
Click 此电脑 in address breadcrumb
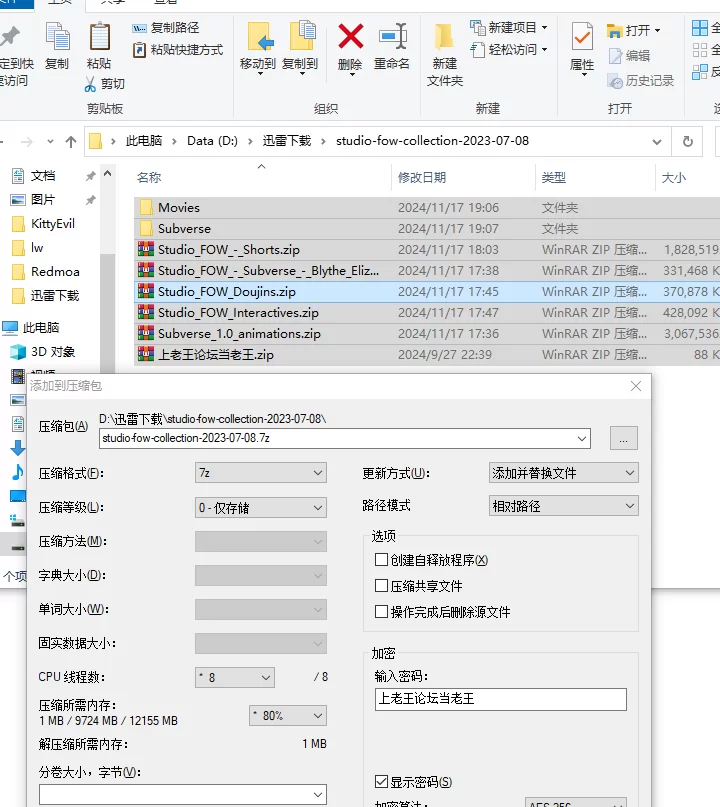(144, 141)
